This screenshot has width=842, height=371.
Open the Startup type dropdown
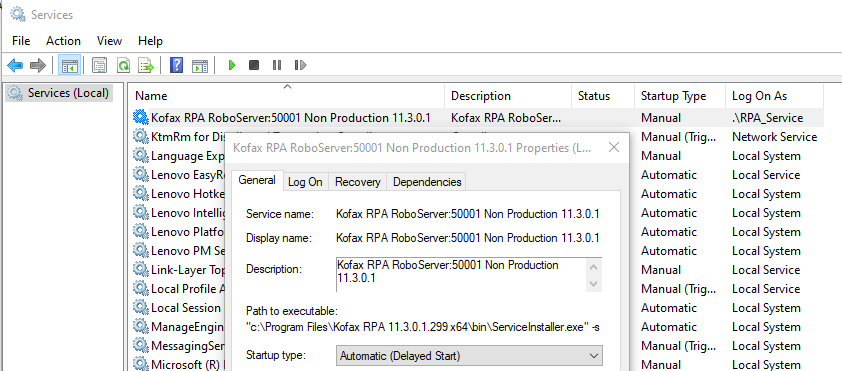470,355
